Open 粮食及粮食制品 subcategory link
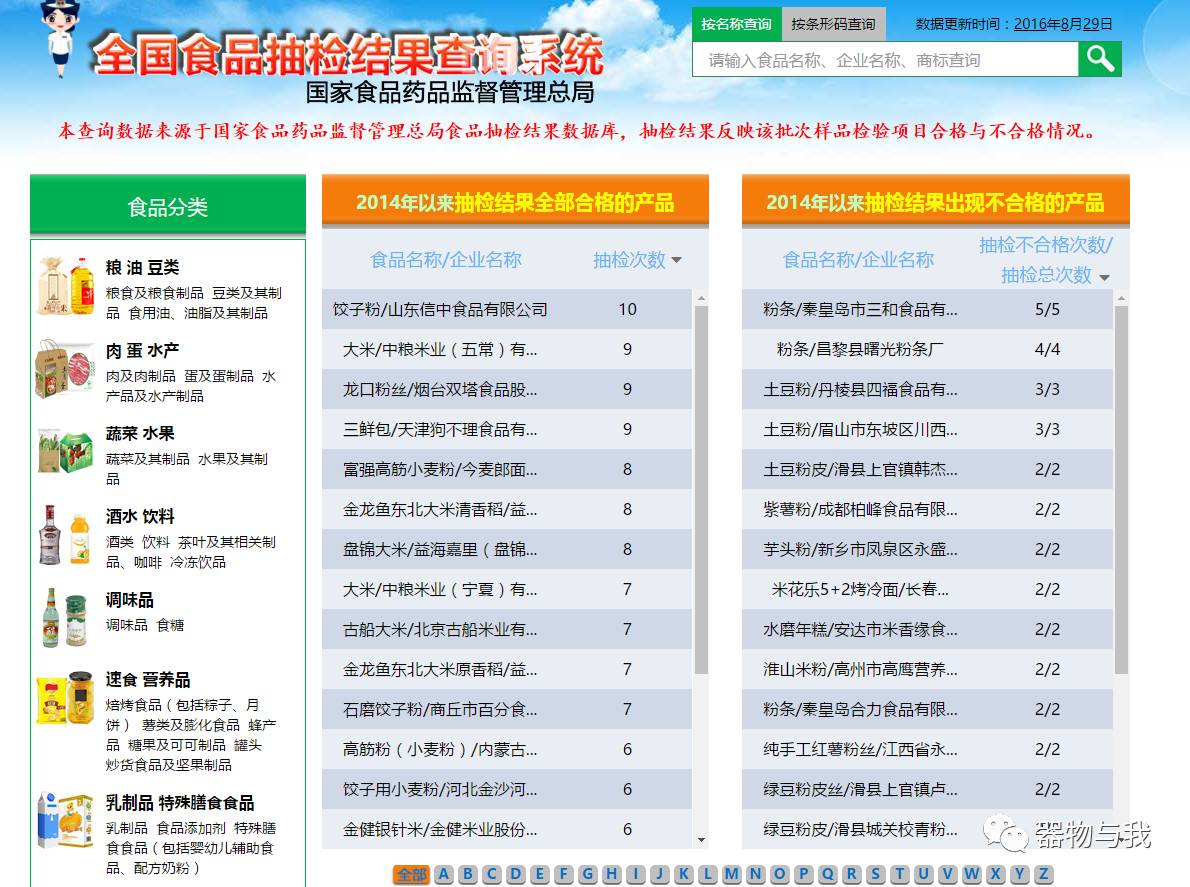Screen dimensions: 1190x887 [155, 293]
